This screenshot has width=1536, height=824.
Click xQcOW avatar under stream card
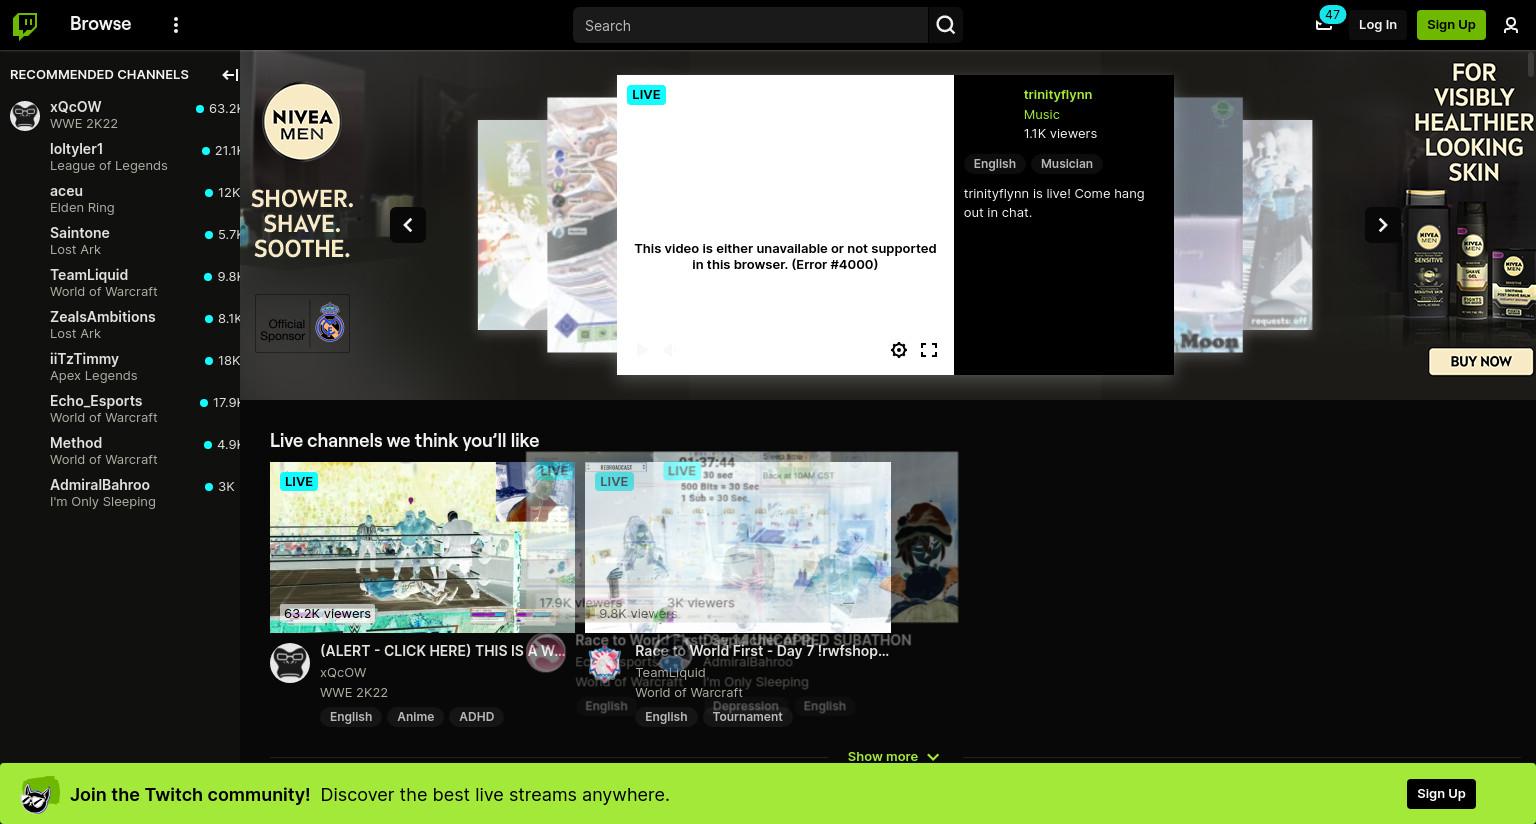290,663
